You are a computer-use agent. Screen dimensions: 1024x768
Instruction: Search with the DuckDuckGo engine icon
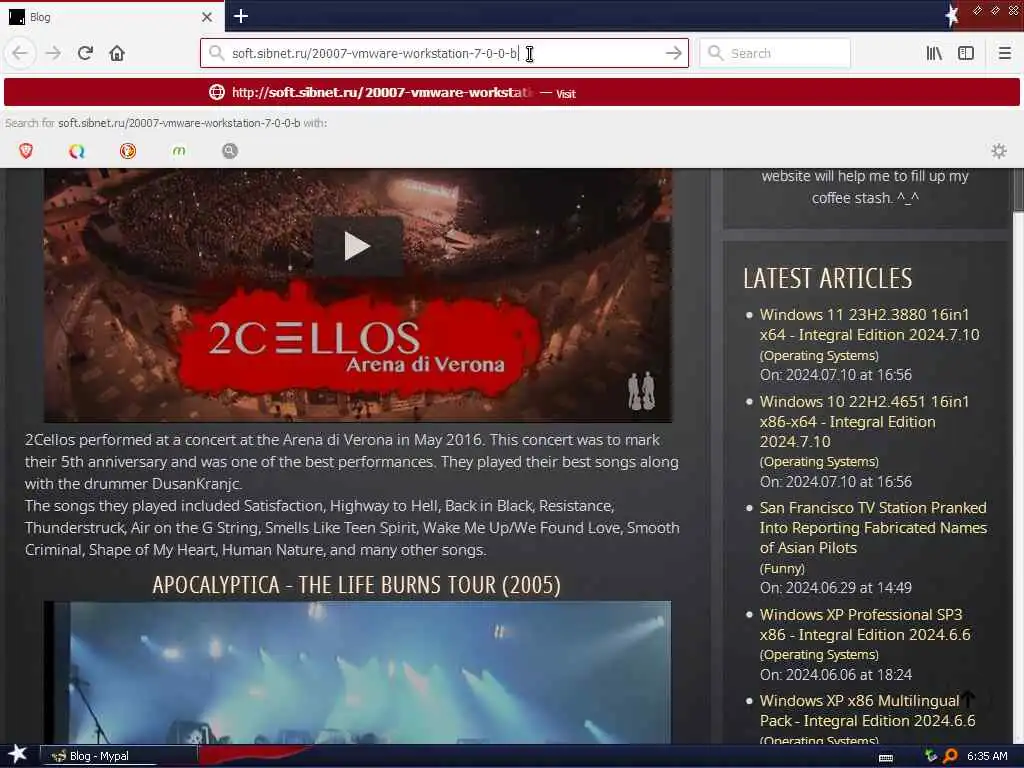point(128,152)
